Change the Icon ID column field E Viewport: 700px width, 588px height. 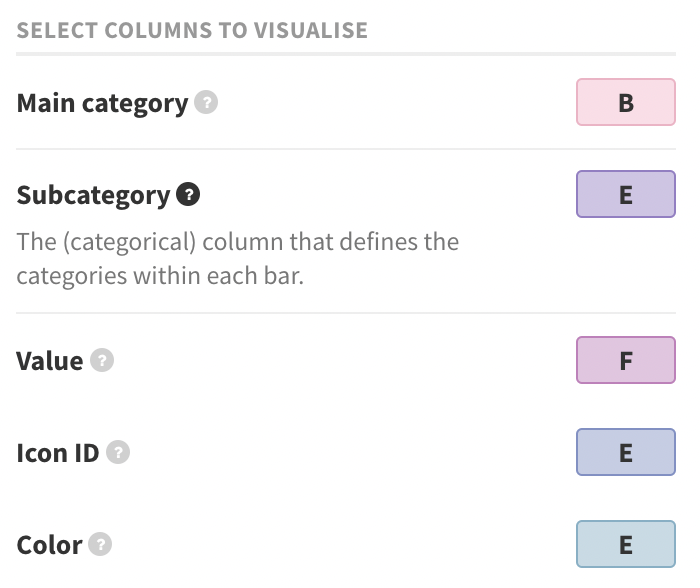click(625, 452)
